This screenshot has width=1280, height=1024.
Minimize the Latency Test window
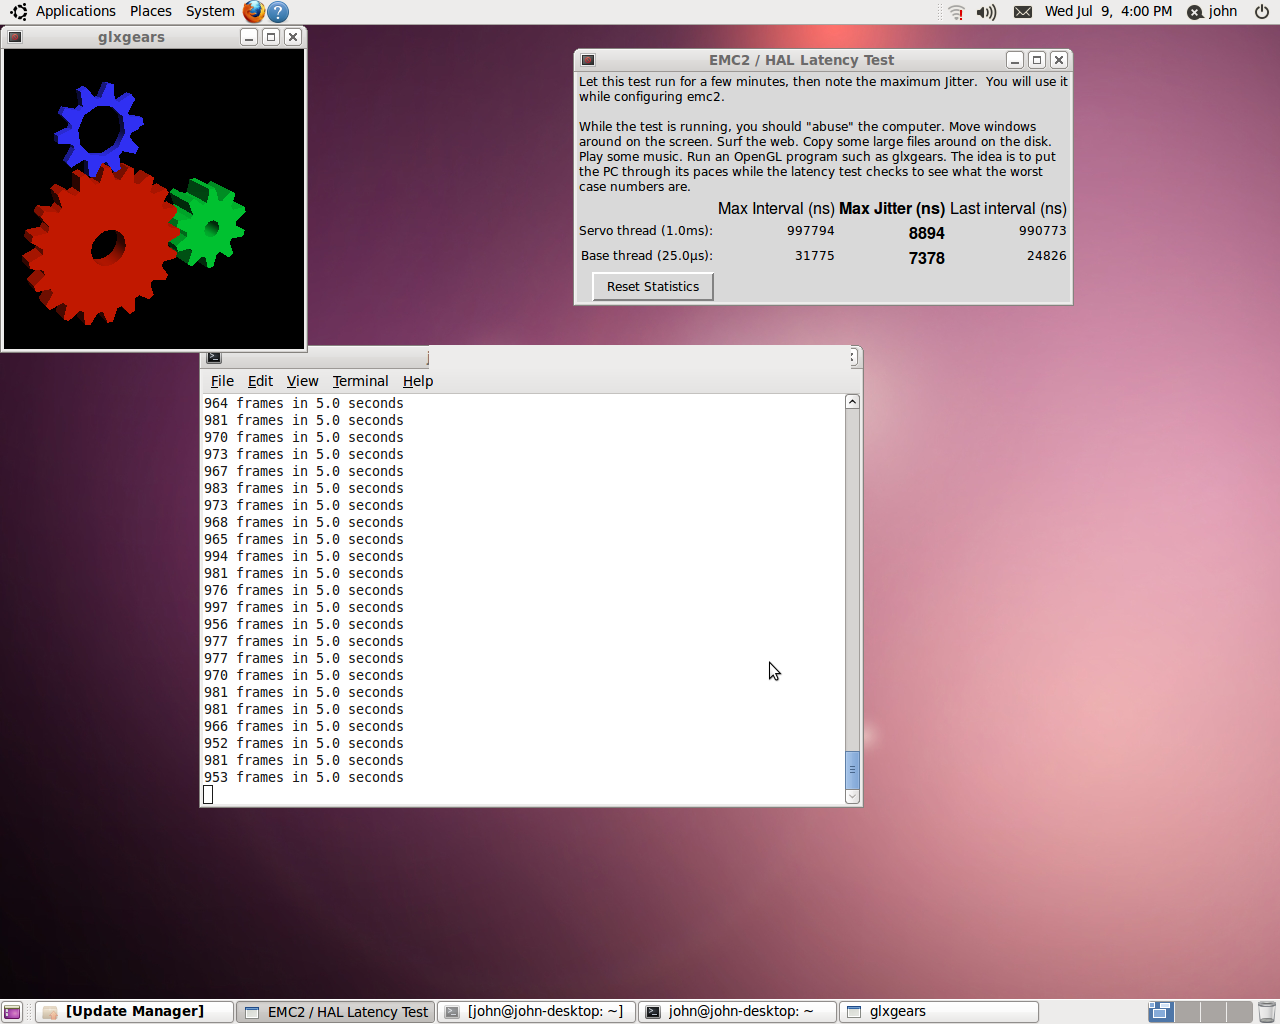pos(1015,60)
